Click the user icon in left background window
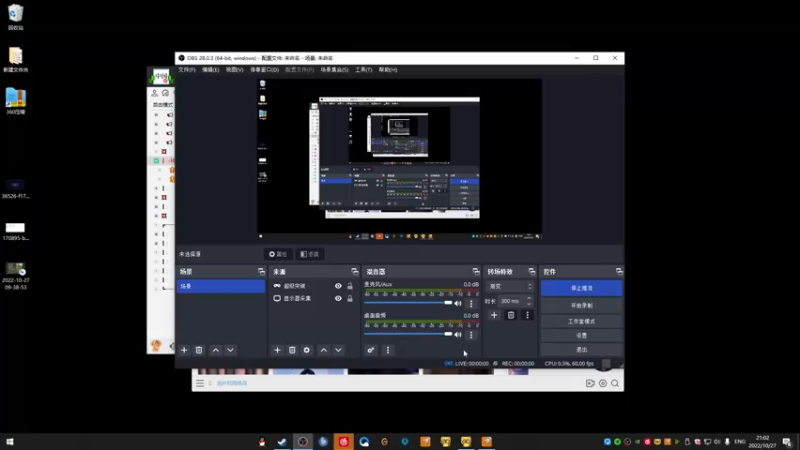 pyautogui.click(x=155, y=93)
